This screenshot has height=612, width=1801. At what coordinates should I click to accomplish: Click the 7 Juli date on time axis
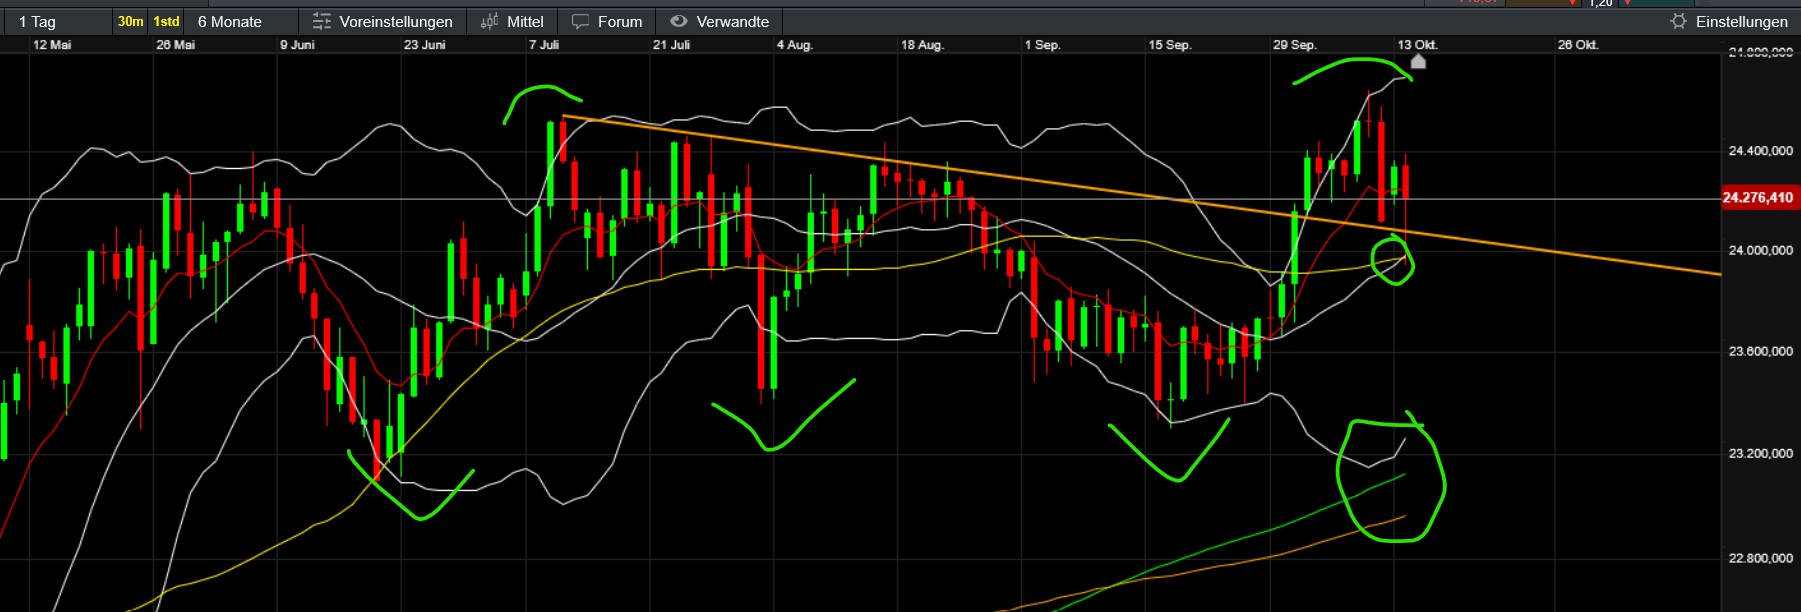tap(544, 45)
